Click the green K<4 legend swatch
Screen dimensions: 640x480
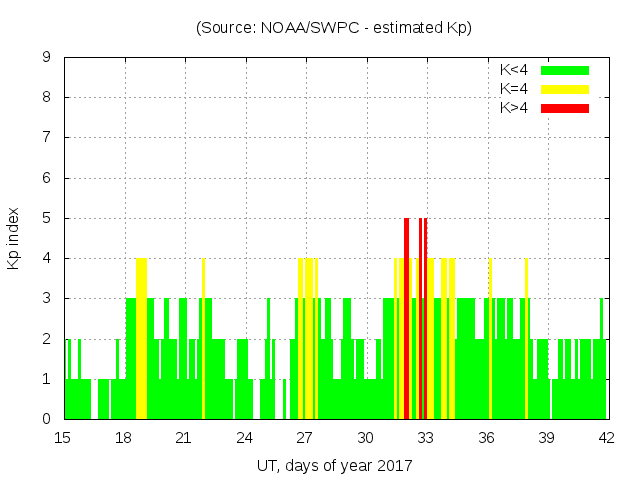click(x=565, y=70)
